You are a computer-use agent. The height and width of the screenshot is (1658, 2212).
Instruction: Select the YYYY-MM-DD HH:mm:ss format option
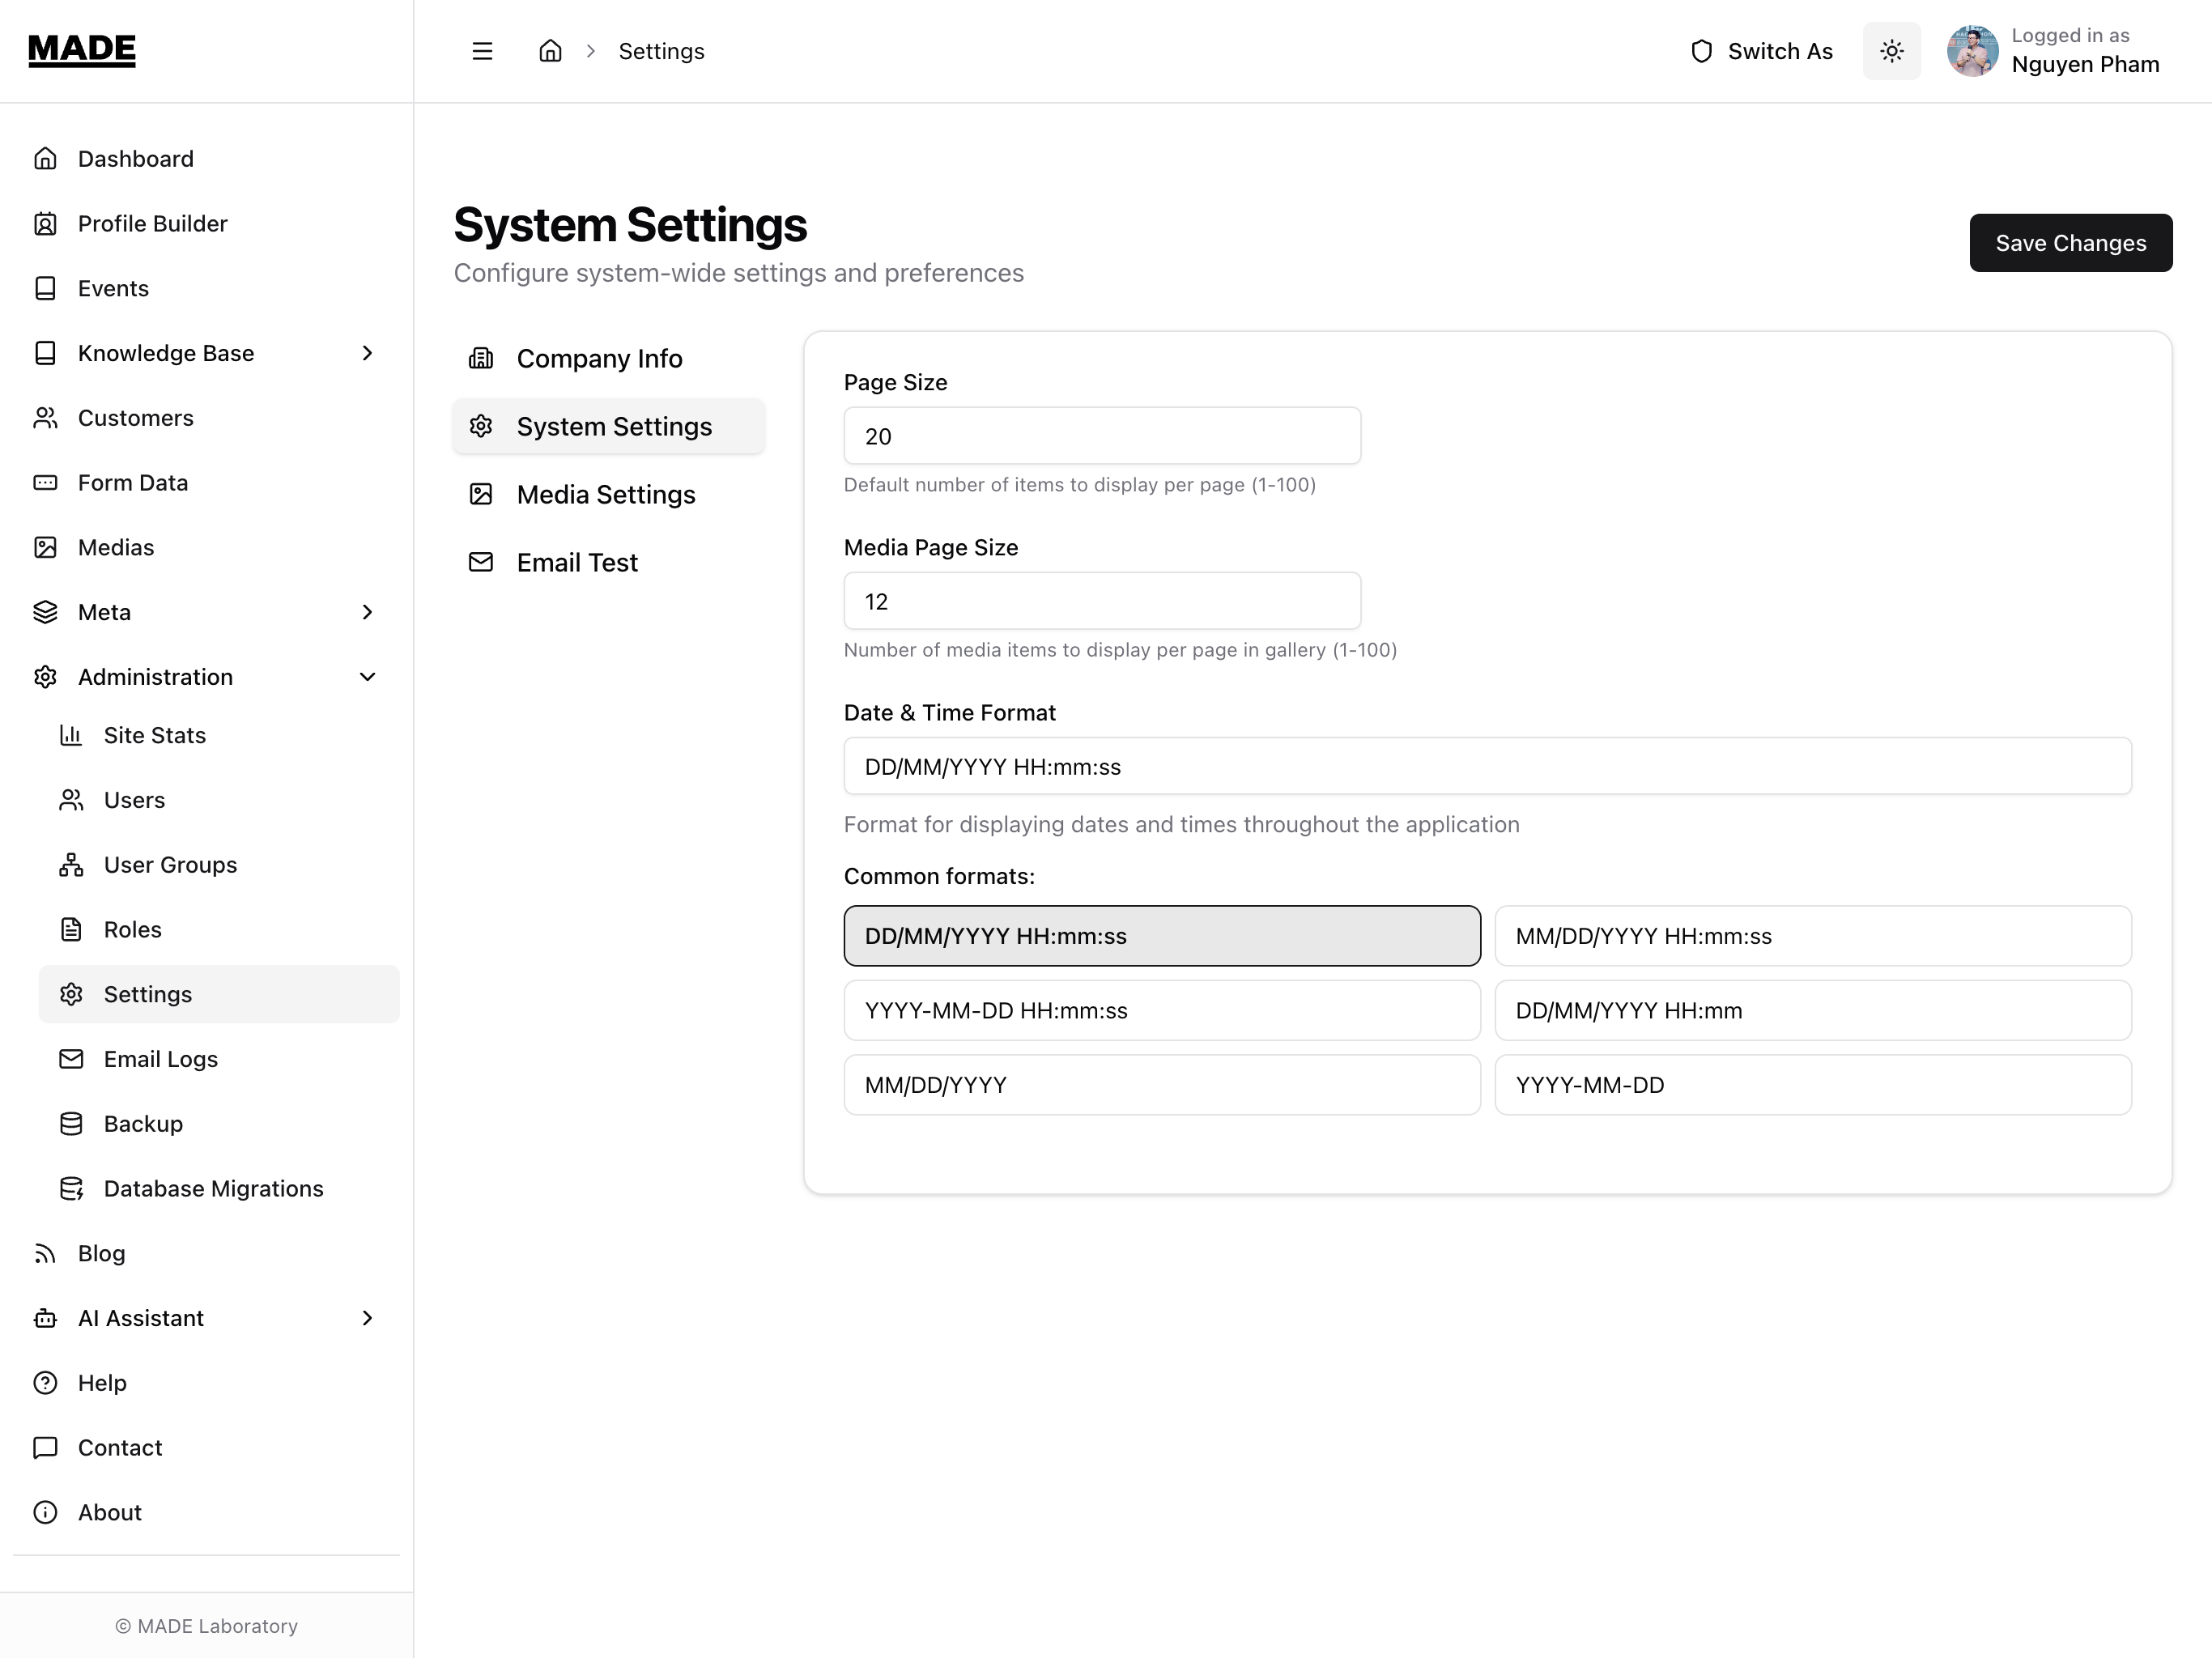pos(1161,1010)
